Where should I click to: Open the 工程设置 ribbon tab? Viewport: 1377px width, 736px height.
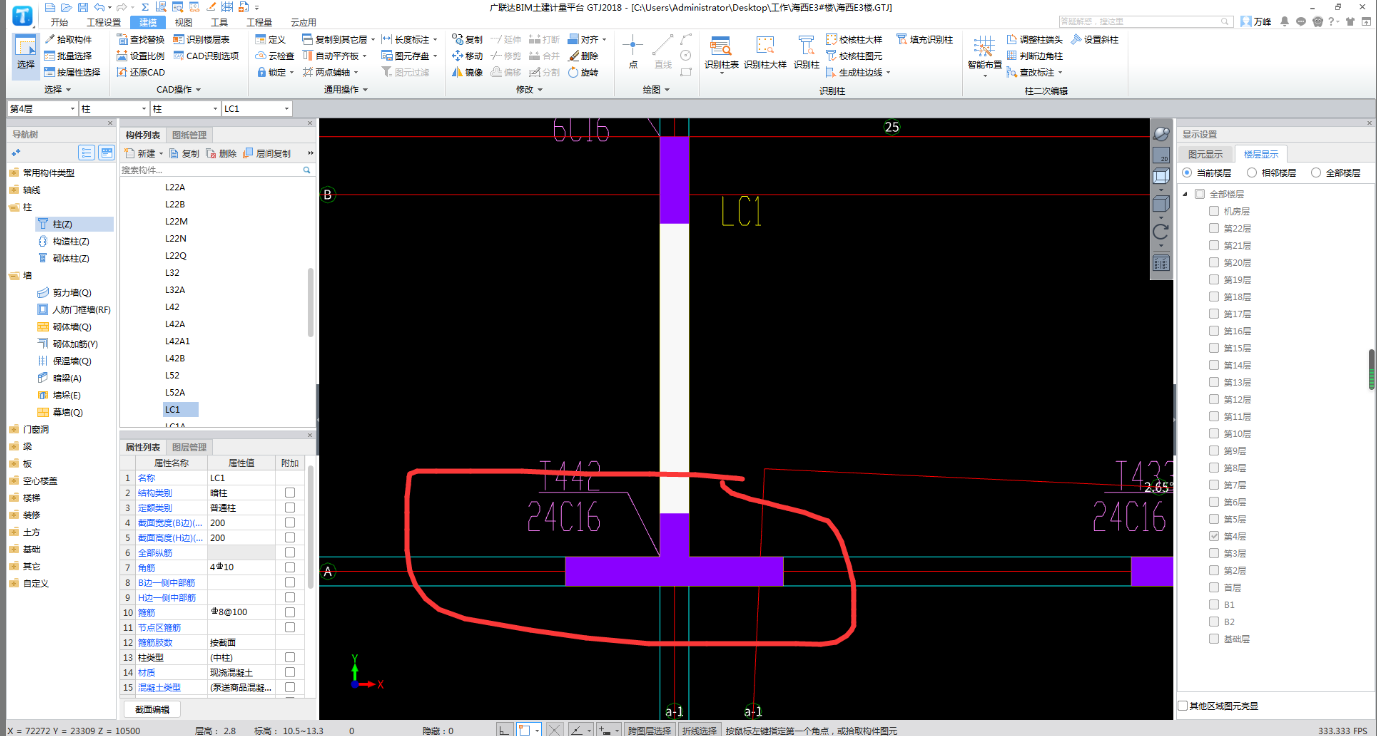103,22
